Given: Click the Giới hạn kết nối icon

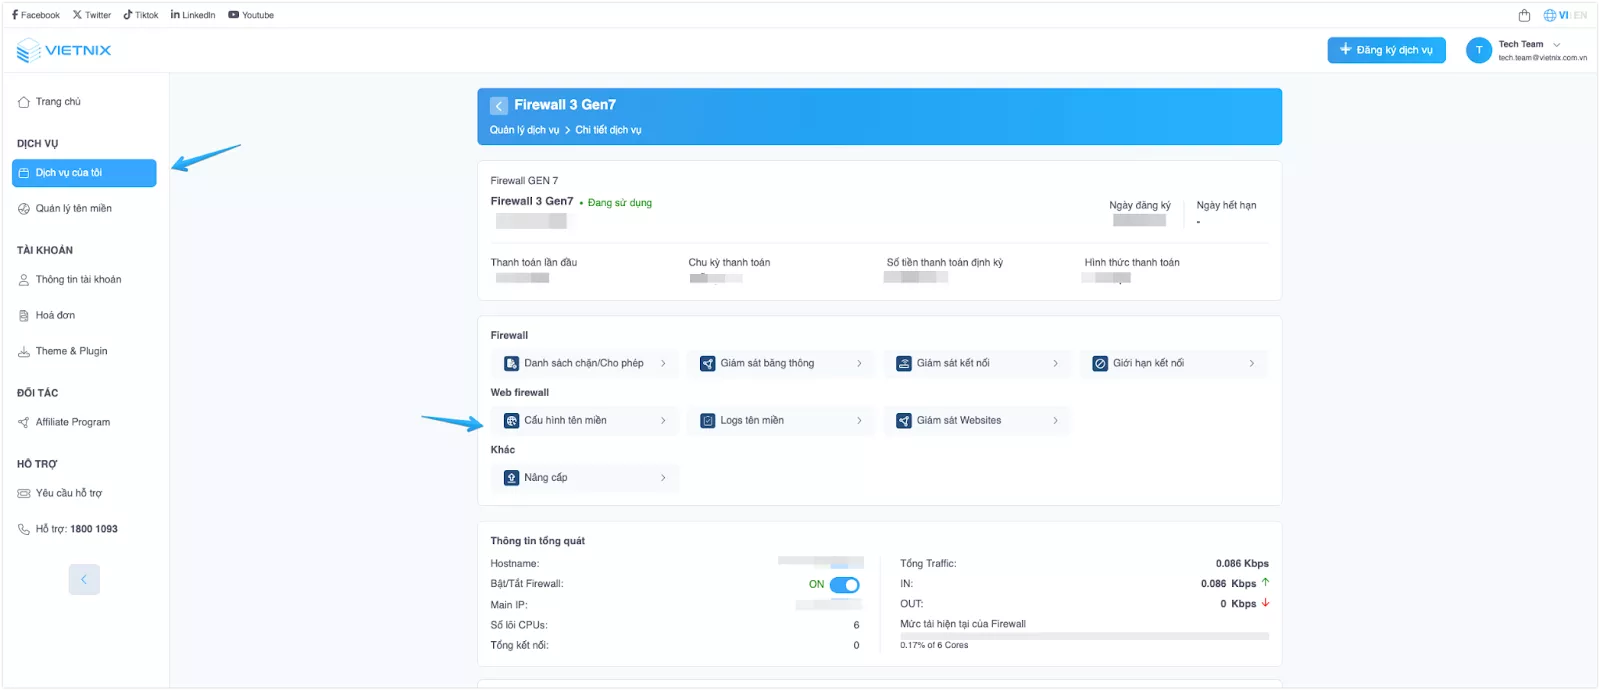Looking at the screenshot, I should tap(1100, 364).
